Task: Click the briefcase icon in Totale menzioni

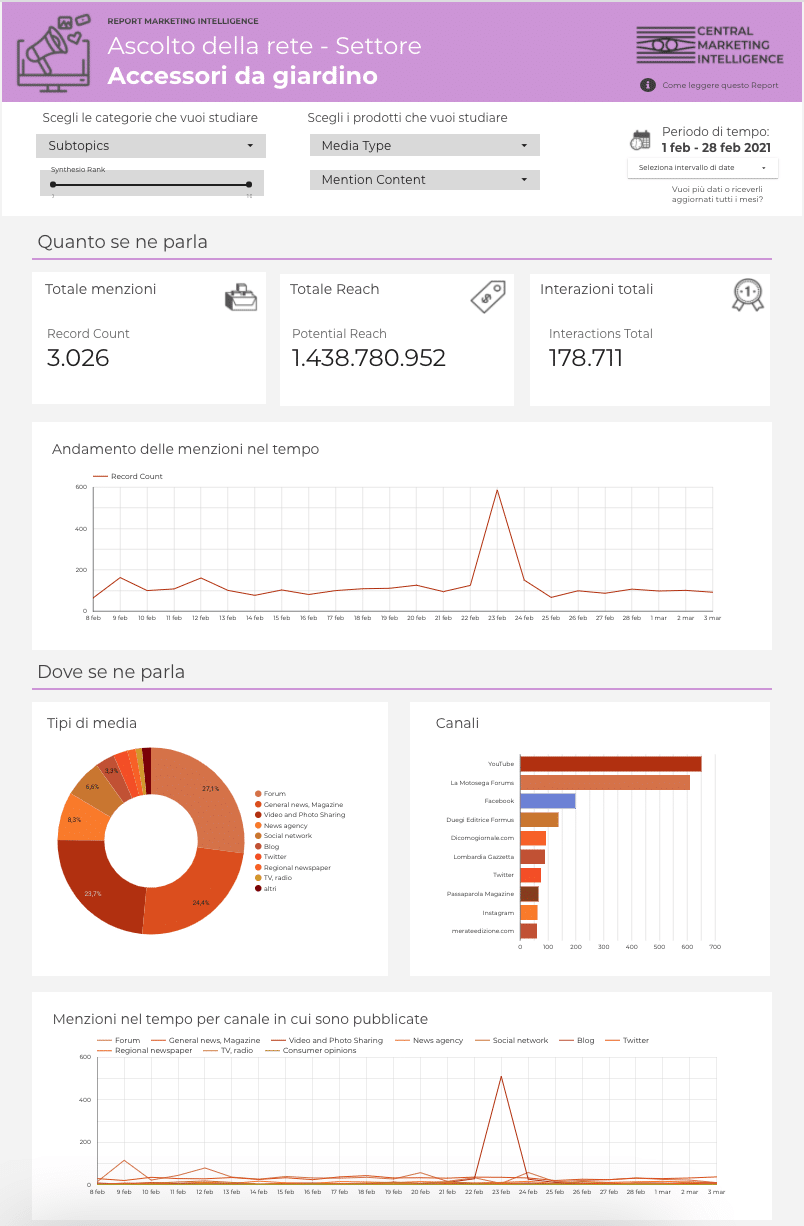Action: click(x=241, y=297)
